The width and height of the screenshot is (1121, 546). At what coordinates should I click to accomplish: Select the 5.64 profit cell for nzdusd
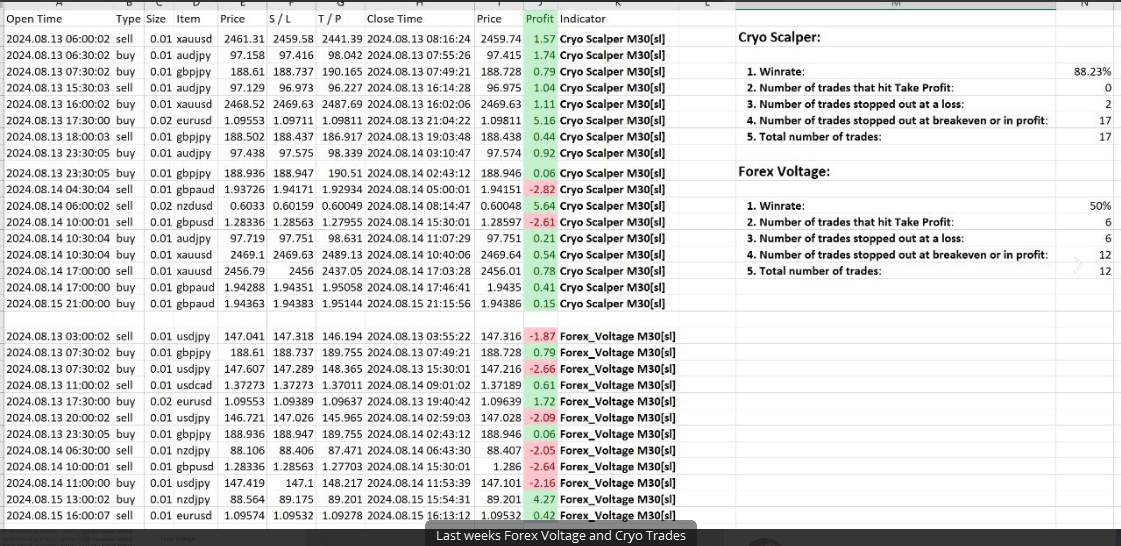pos(540,205)
